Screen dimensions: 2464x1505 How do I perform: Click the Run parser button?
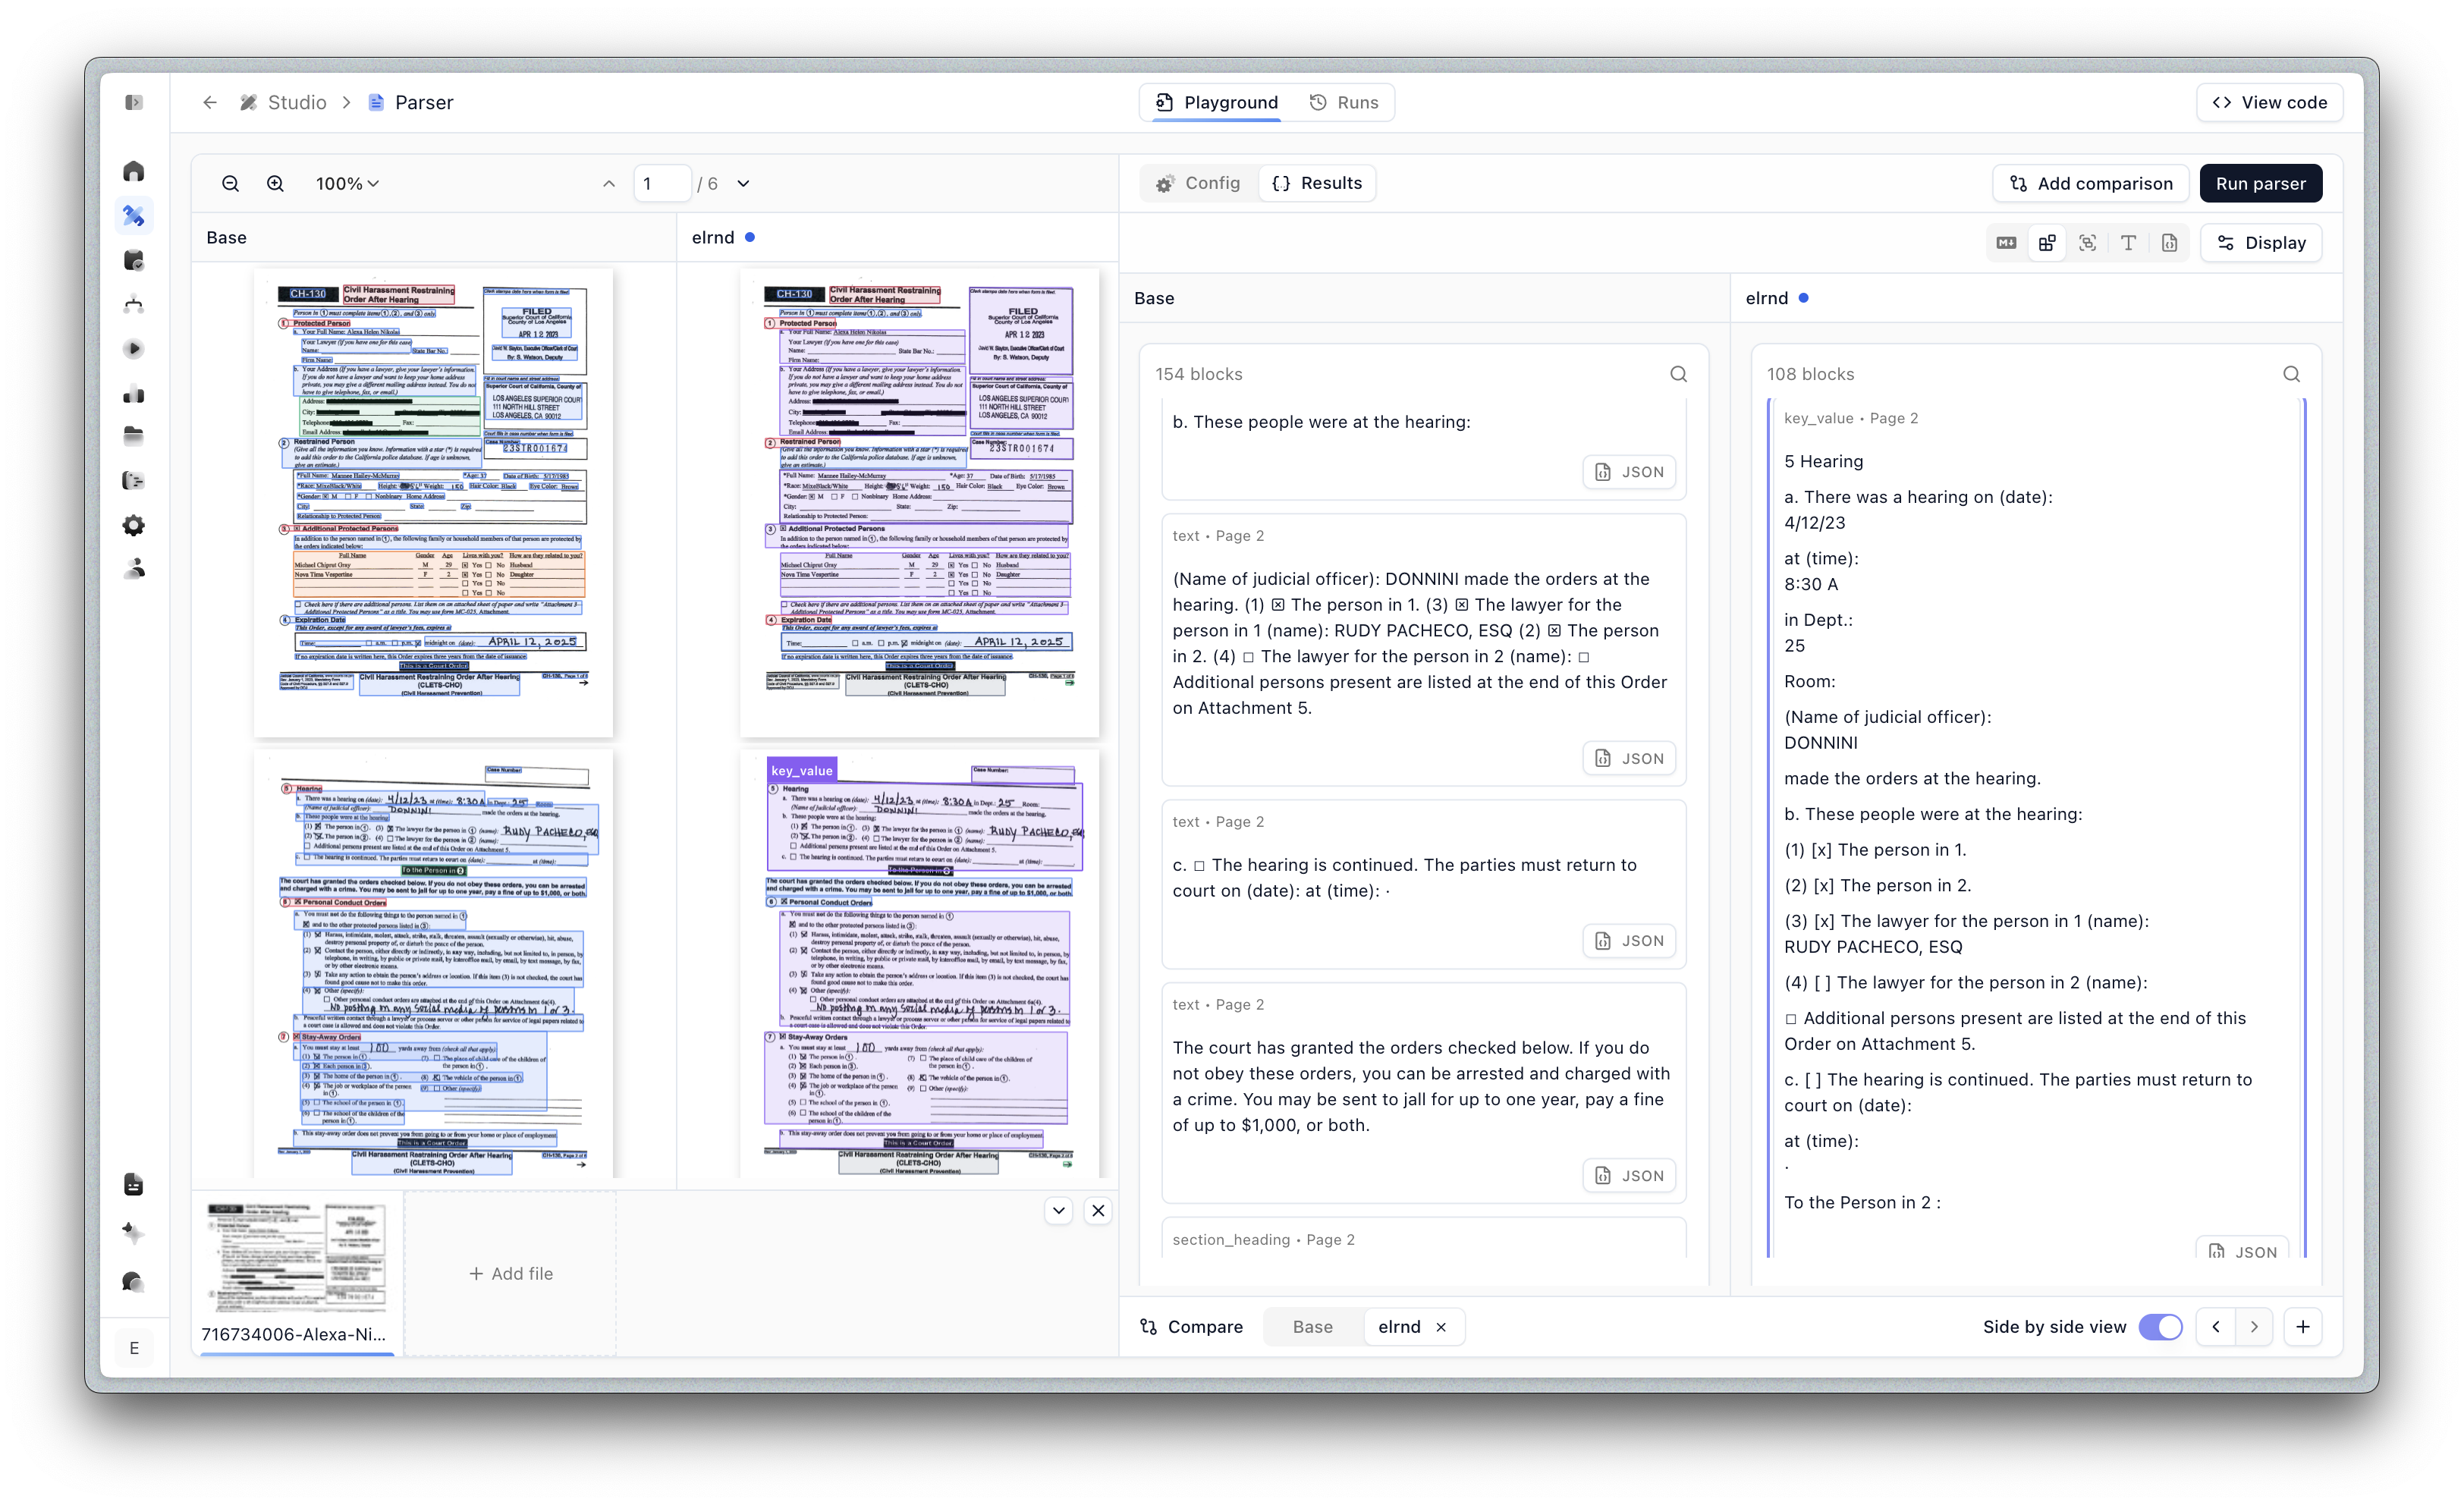tap(2261, 184)
